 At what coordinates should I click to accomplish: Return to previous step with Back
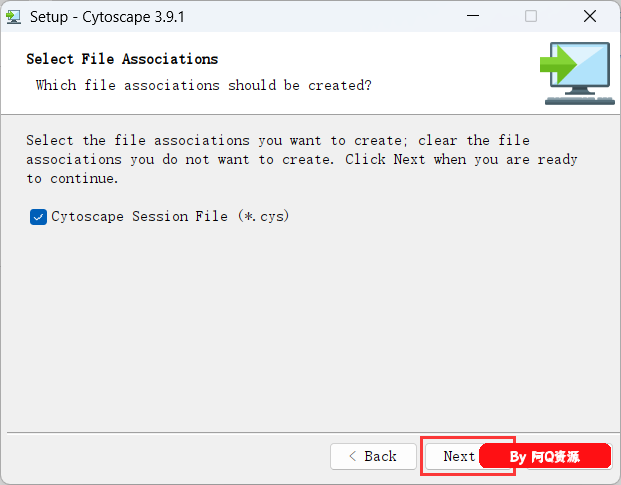[373, 456]
